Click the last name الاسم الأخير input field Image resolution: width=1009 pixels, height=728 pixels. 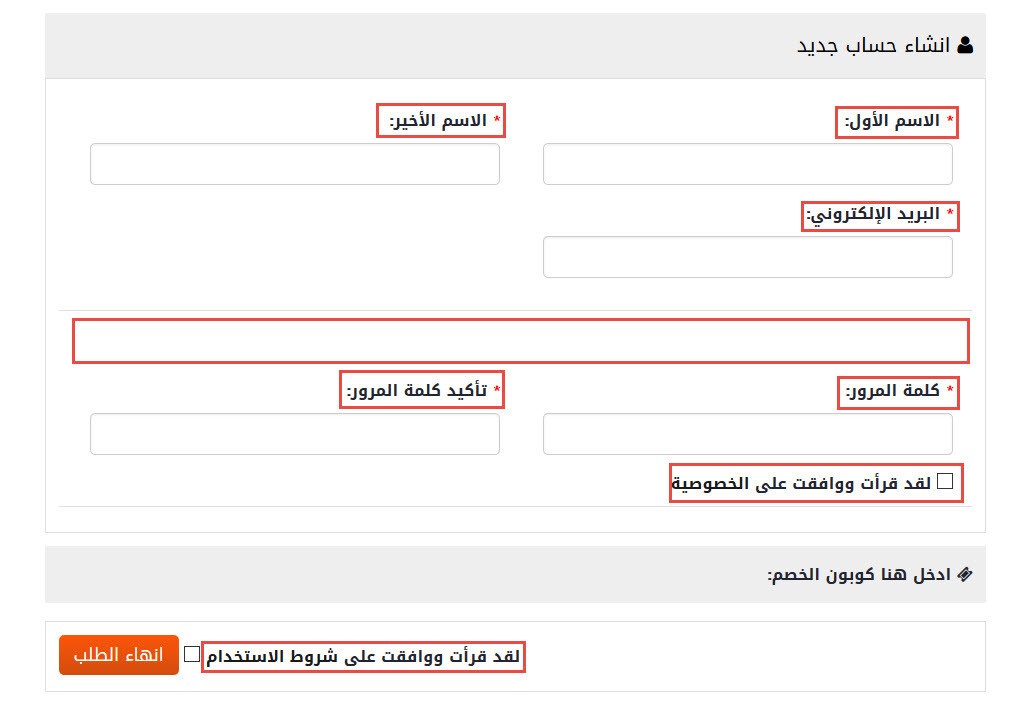pos(295,163)
